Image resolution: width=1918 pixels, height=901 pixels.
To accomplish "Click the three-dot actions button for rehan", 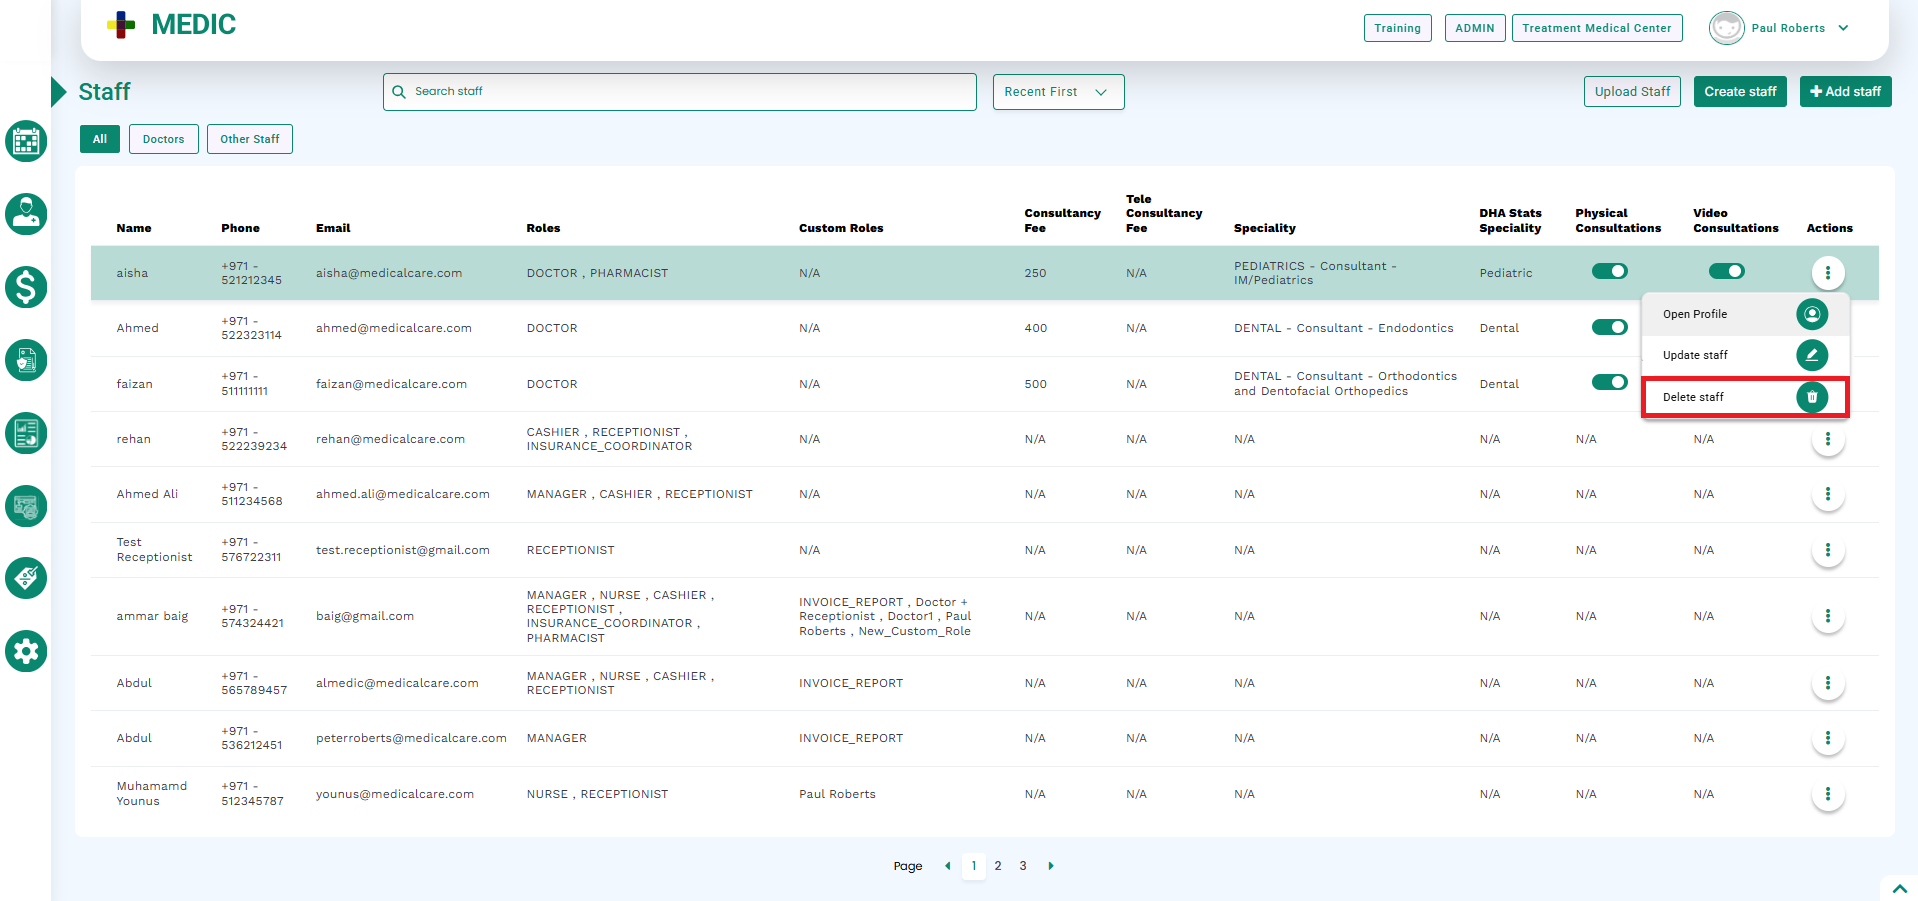I will pyautogui.click(x=1827, y=440).
